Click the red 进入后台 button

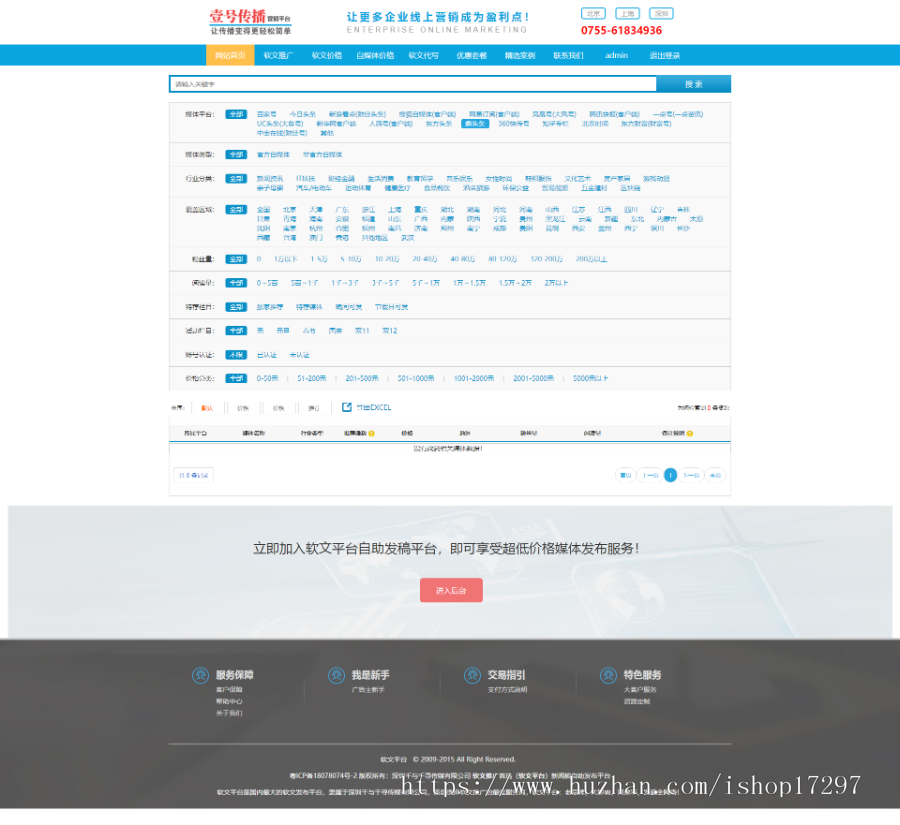(x=451, y=590)
